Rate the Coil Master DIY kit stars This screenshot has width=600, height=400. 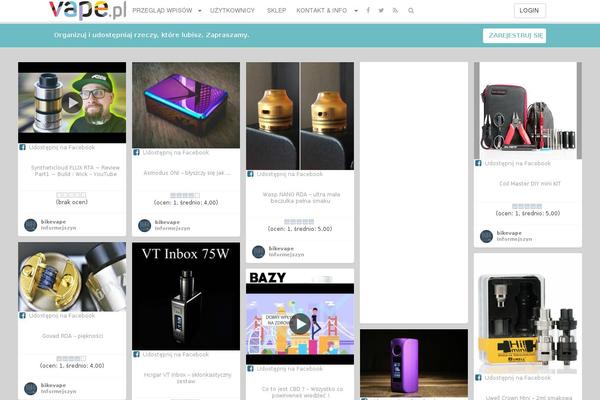point(527,206)
